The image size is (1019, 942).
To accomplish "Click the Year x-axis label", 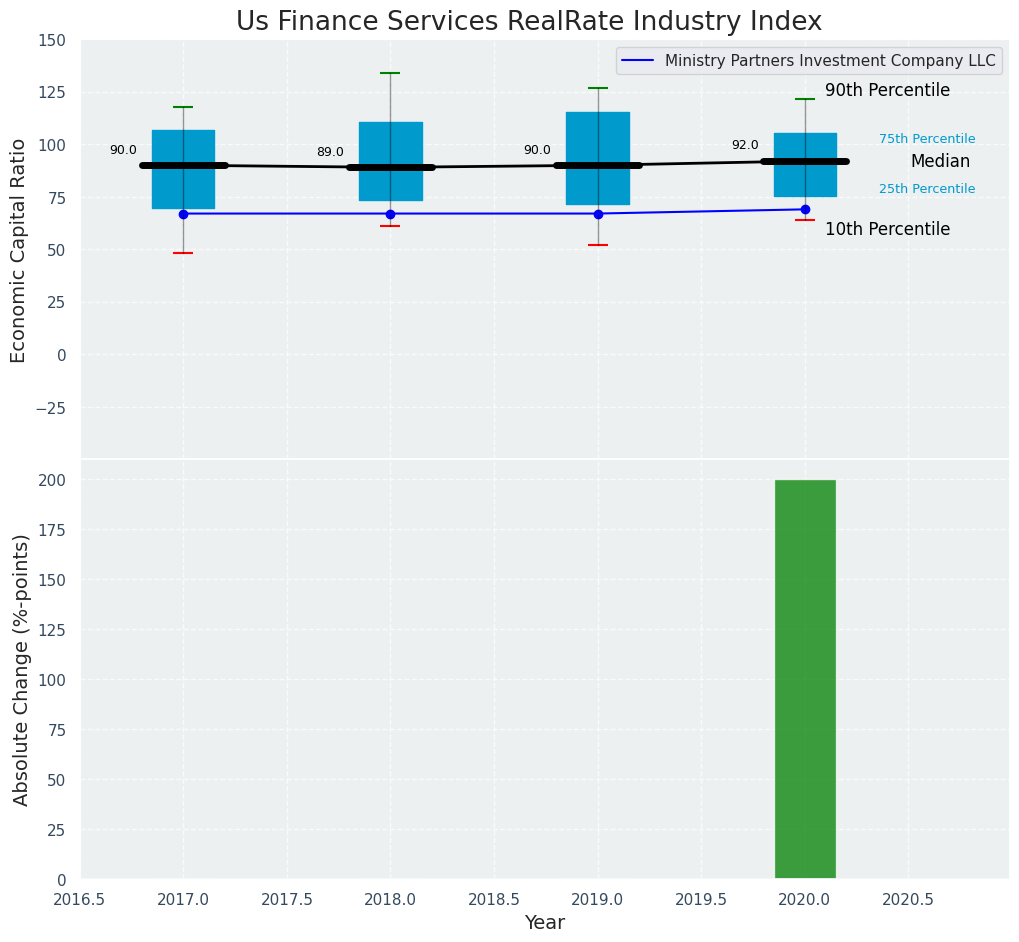I will (544, 923).
